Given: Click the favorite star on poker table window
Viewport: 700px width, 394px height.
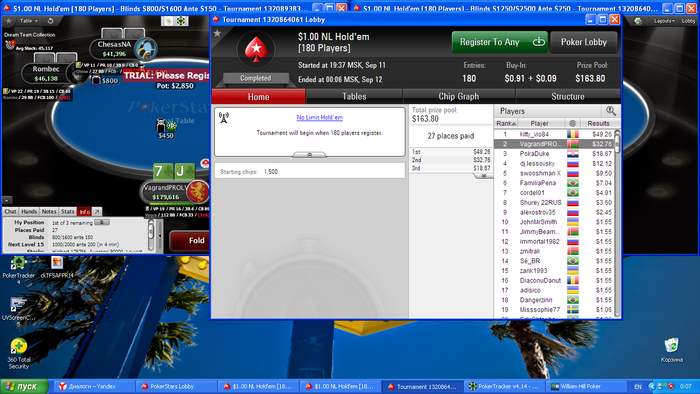Looking at the screenshot, I should point(8,21).
